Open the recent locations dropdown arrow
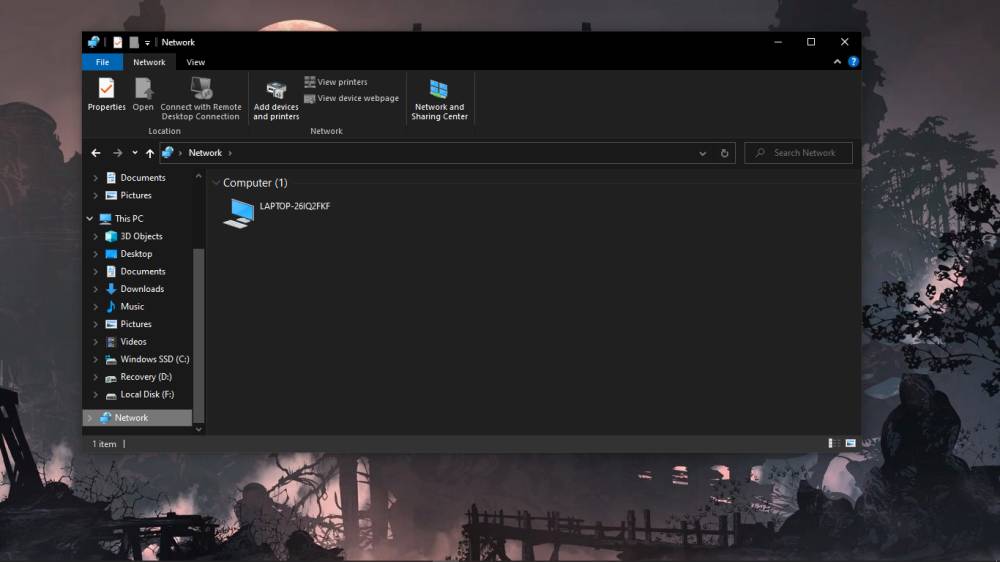 (x=135, y=153)
